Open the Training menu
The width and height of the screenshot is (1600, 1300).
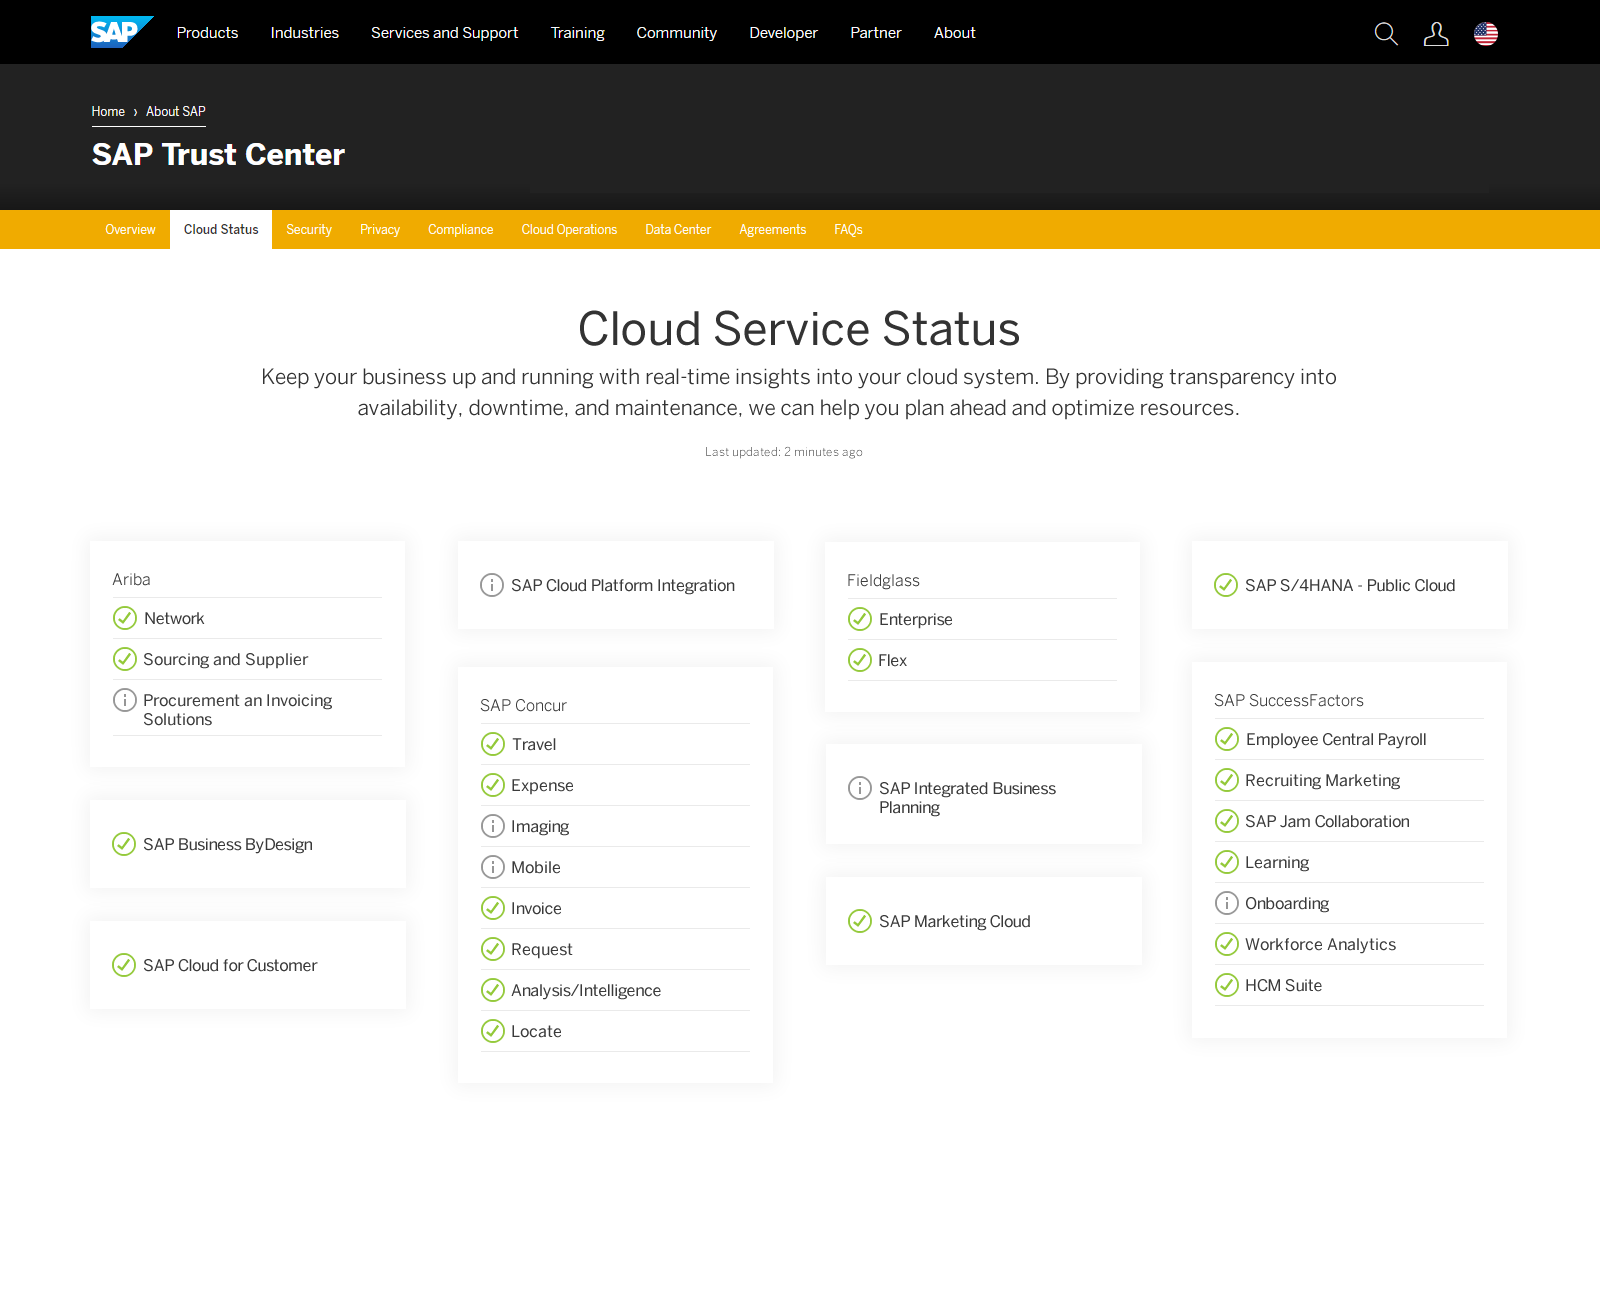tap(578, 33)
